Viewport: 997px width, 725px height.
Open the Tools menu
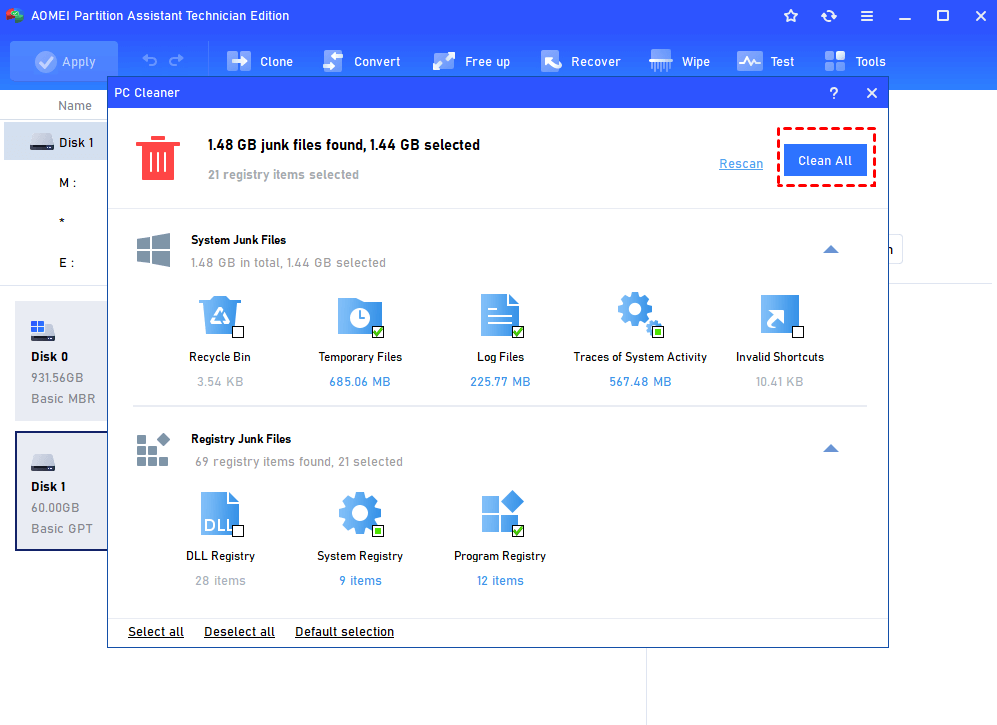(855, 62)
